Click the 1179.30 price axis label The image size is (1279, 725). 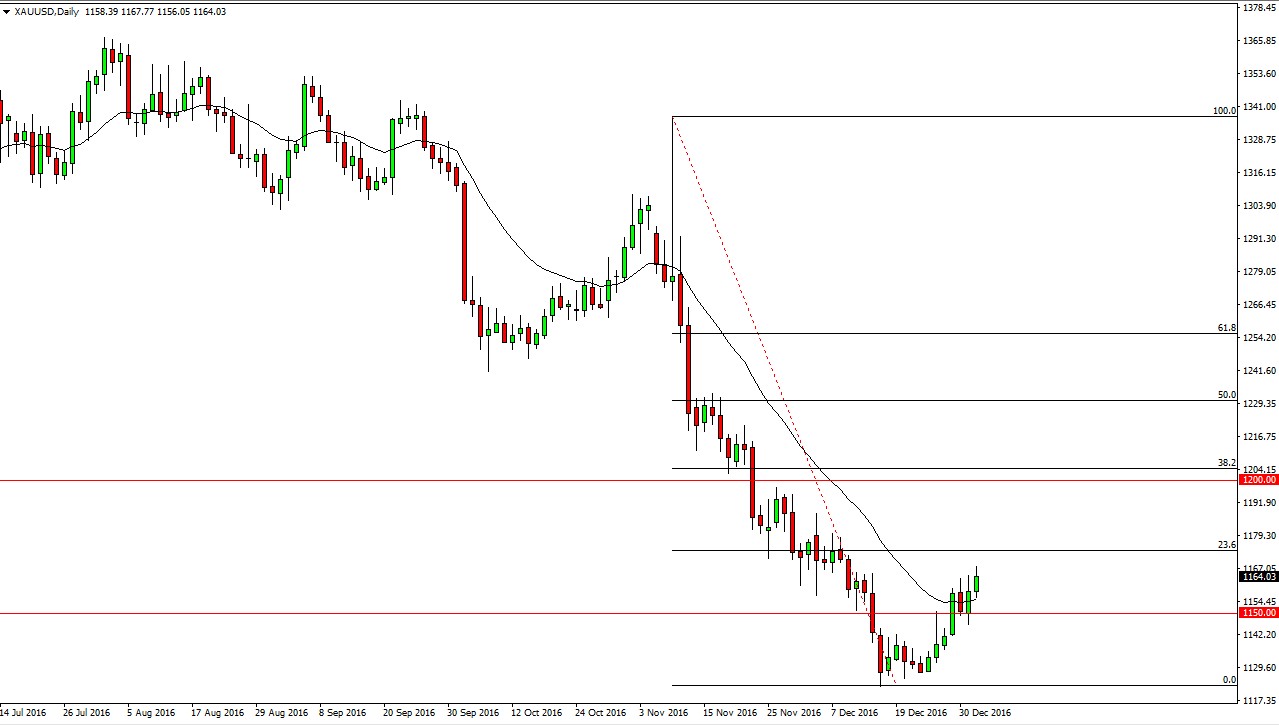[1260, 536]
